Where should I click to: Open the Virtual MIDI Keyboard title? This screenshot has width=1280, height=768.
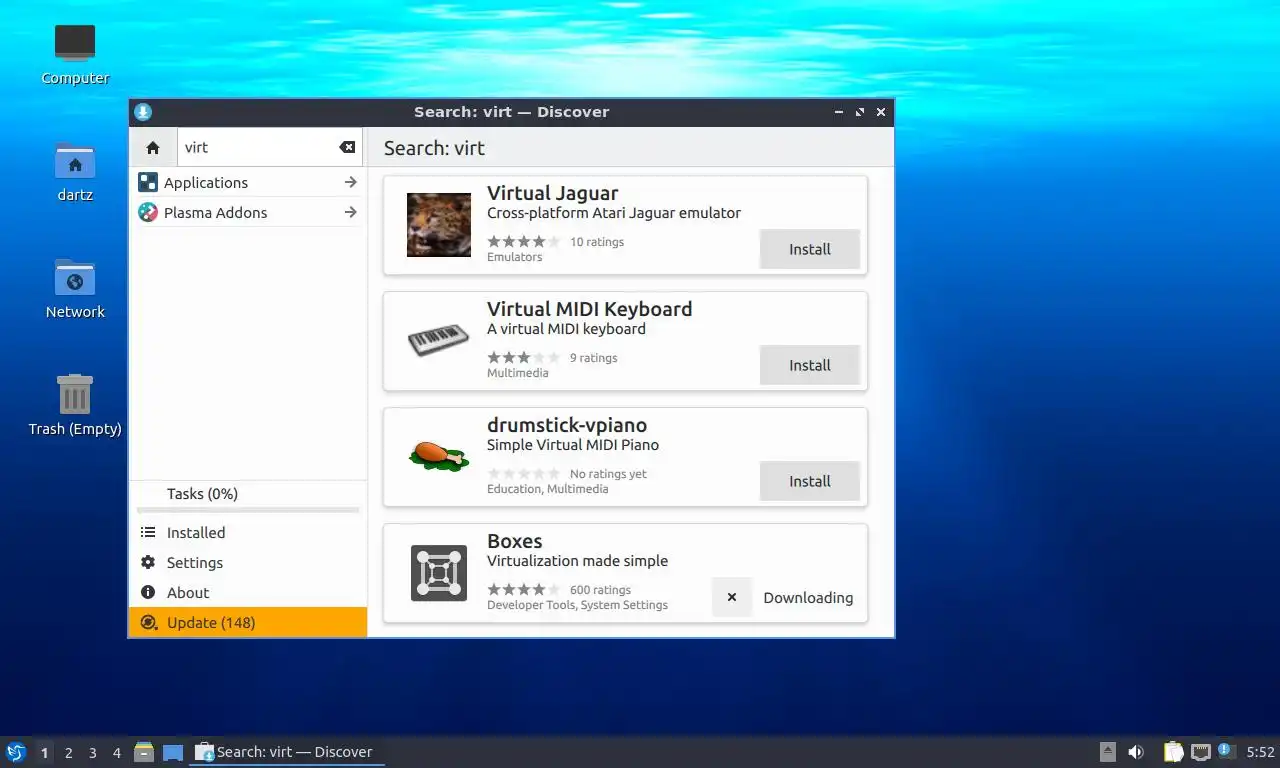(x=589, y=309)
